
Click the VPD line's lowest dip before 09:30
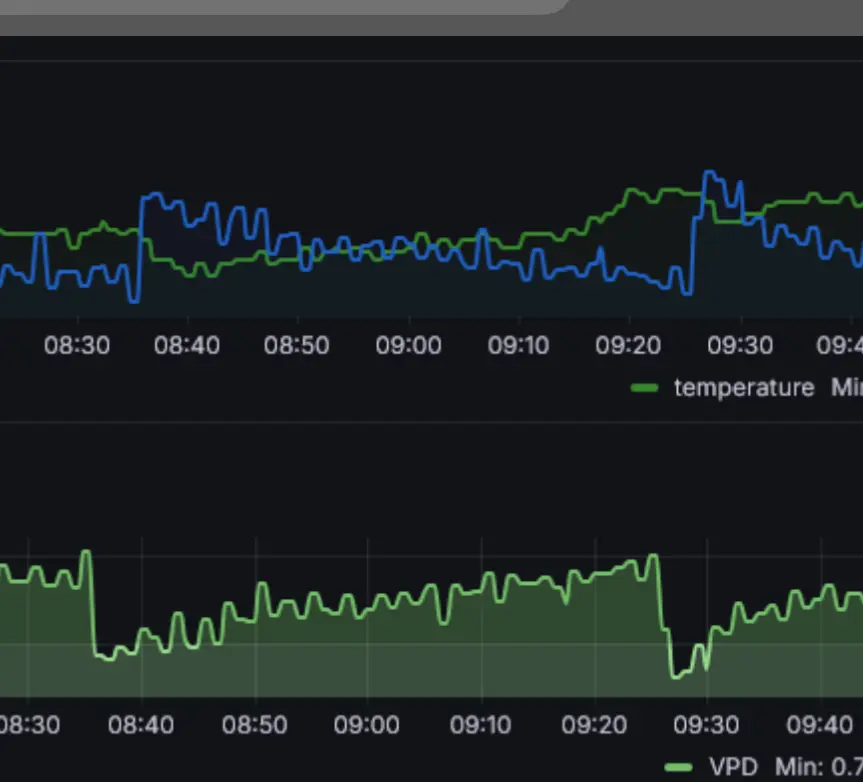[x=677, y=676]
